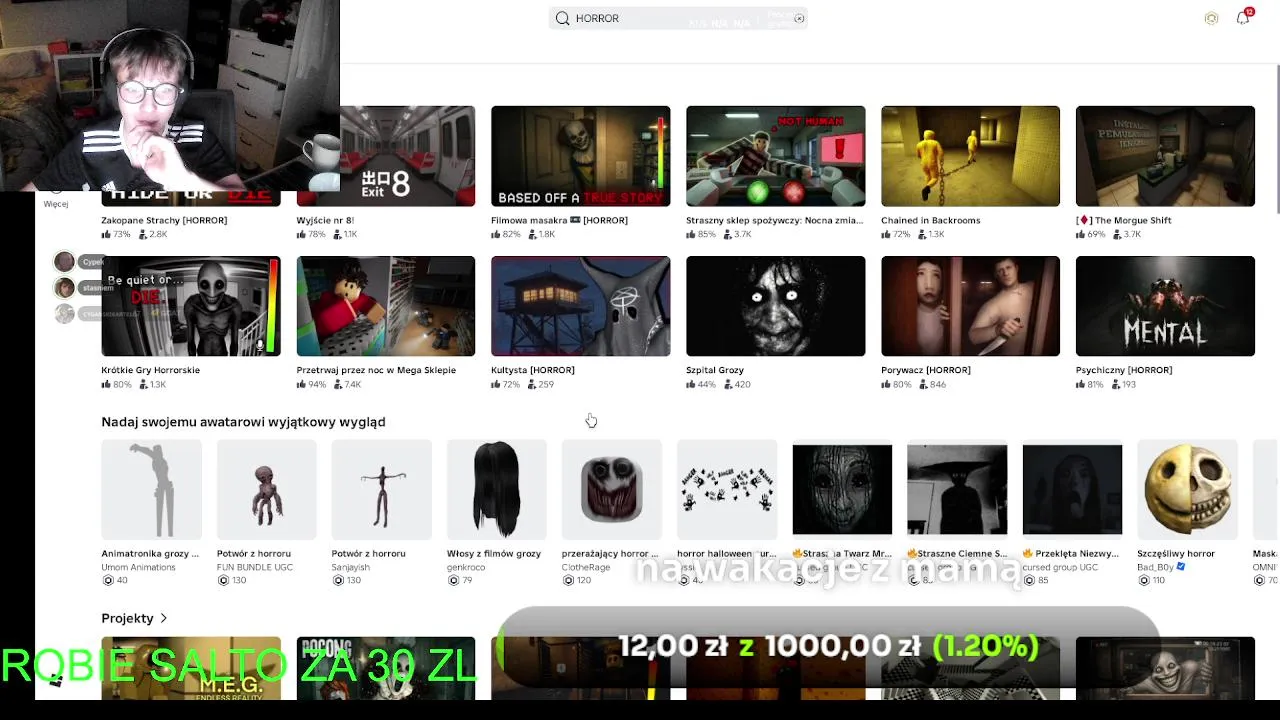The width and height of the screenshot is (1280, 720).
Task: Open second friend avatar in sidebar
Action: tap(64, 288)
